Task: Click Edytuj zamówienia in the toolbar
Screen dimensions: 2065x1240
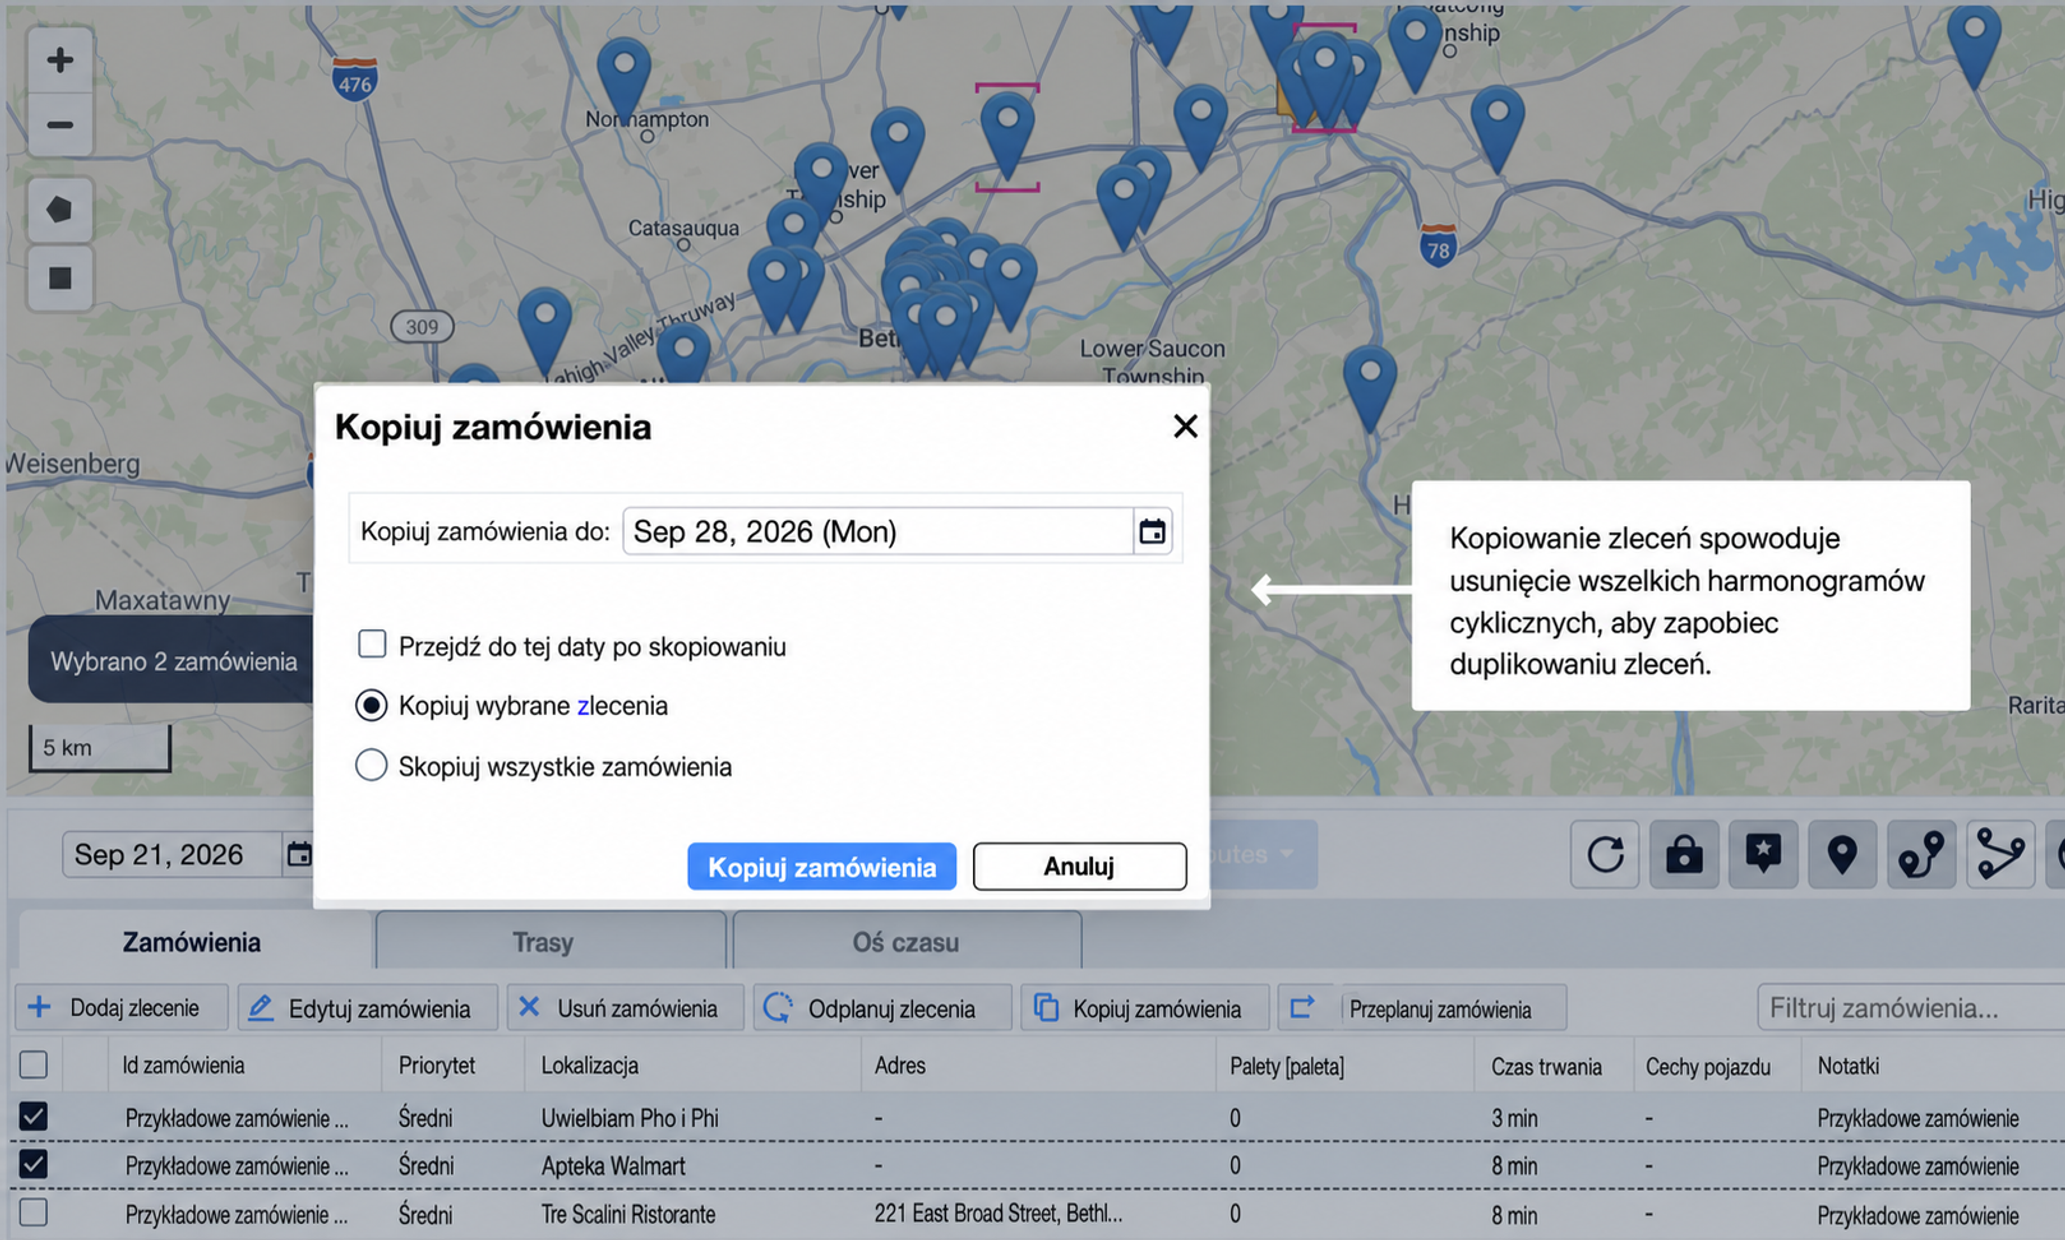Action: coord(367,1008)
